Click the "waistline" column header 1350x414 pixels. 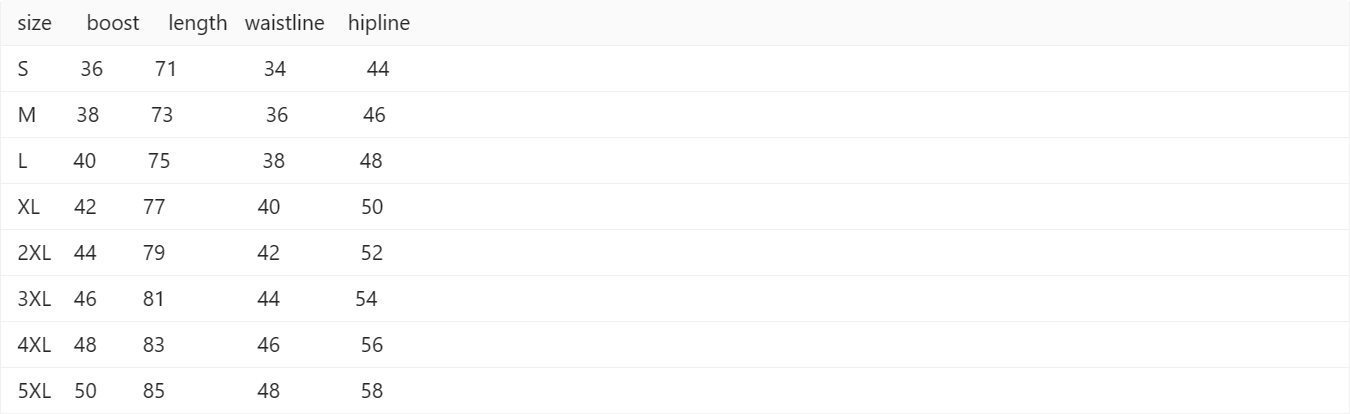pyautogui.click(x=284, y=23)
